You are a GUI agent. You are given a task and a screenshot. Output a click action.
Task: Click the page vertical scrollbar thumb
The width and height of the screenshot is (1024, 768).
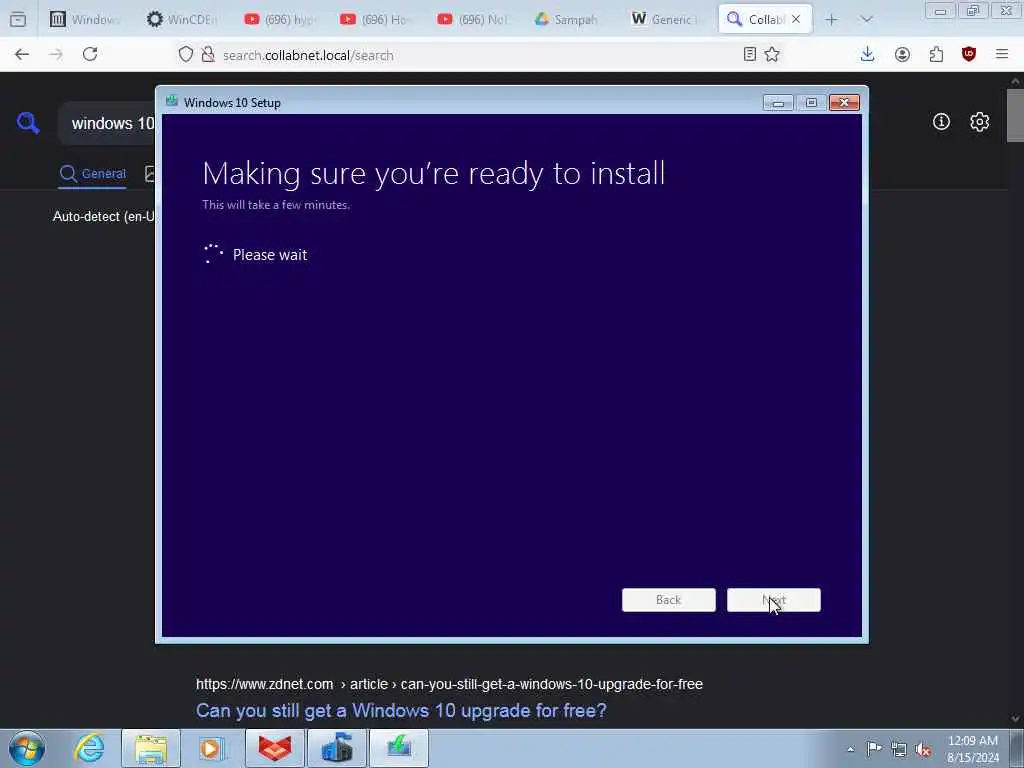click(1015, 115)
